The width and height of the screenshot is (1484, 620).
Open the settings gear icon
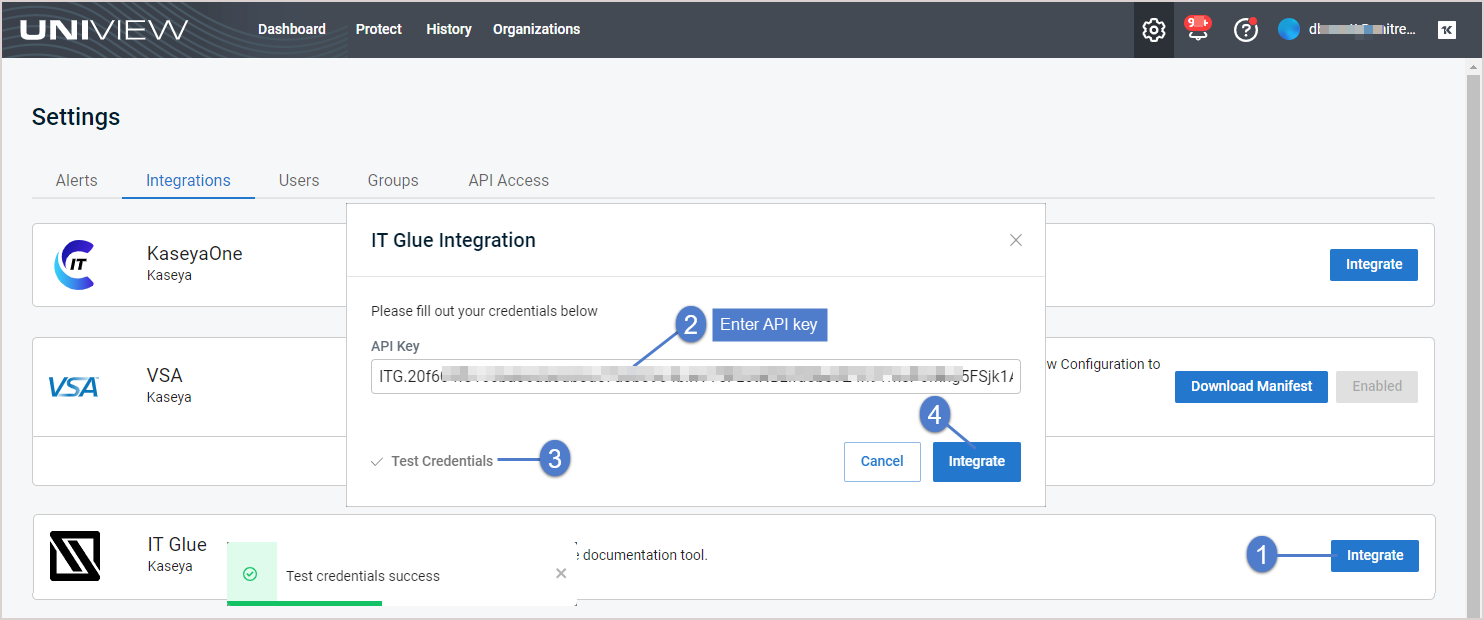click(x=1154, y=30)
